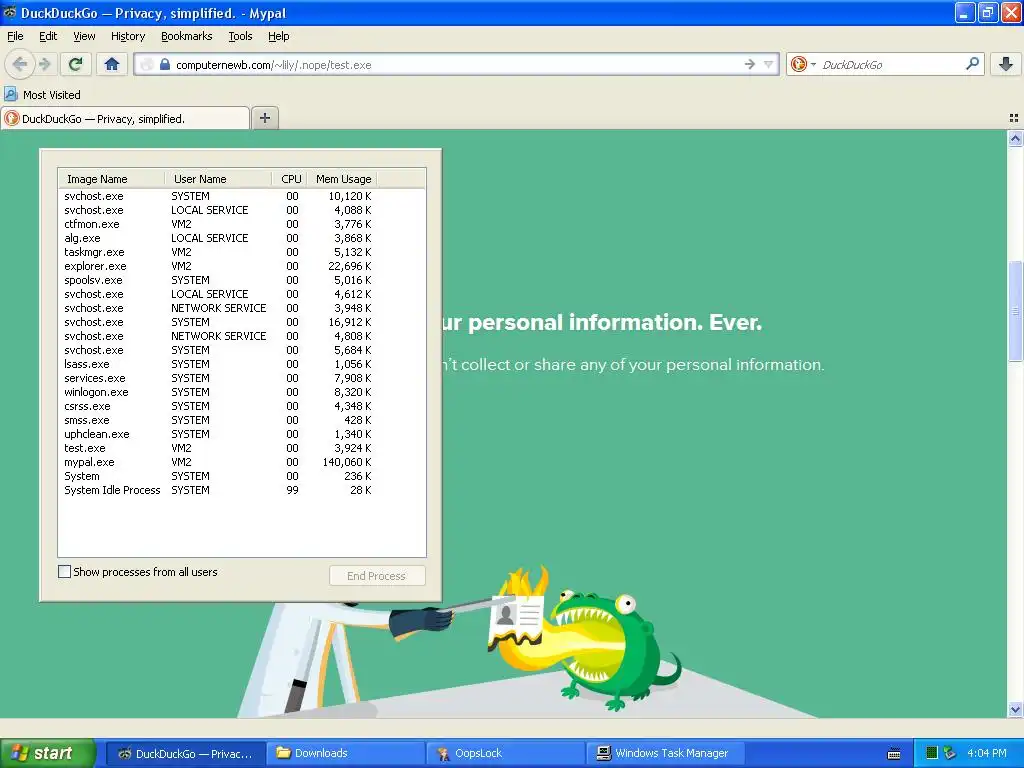Switch to the Downloads taskbar window
Viewport: 1024px width, 768px height.
(x=346, y=754)
